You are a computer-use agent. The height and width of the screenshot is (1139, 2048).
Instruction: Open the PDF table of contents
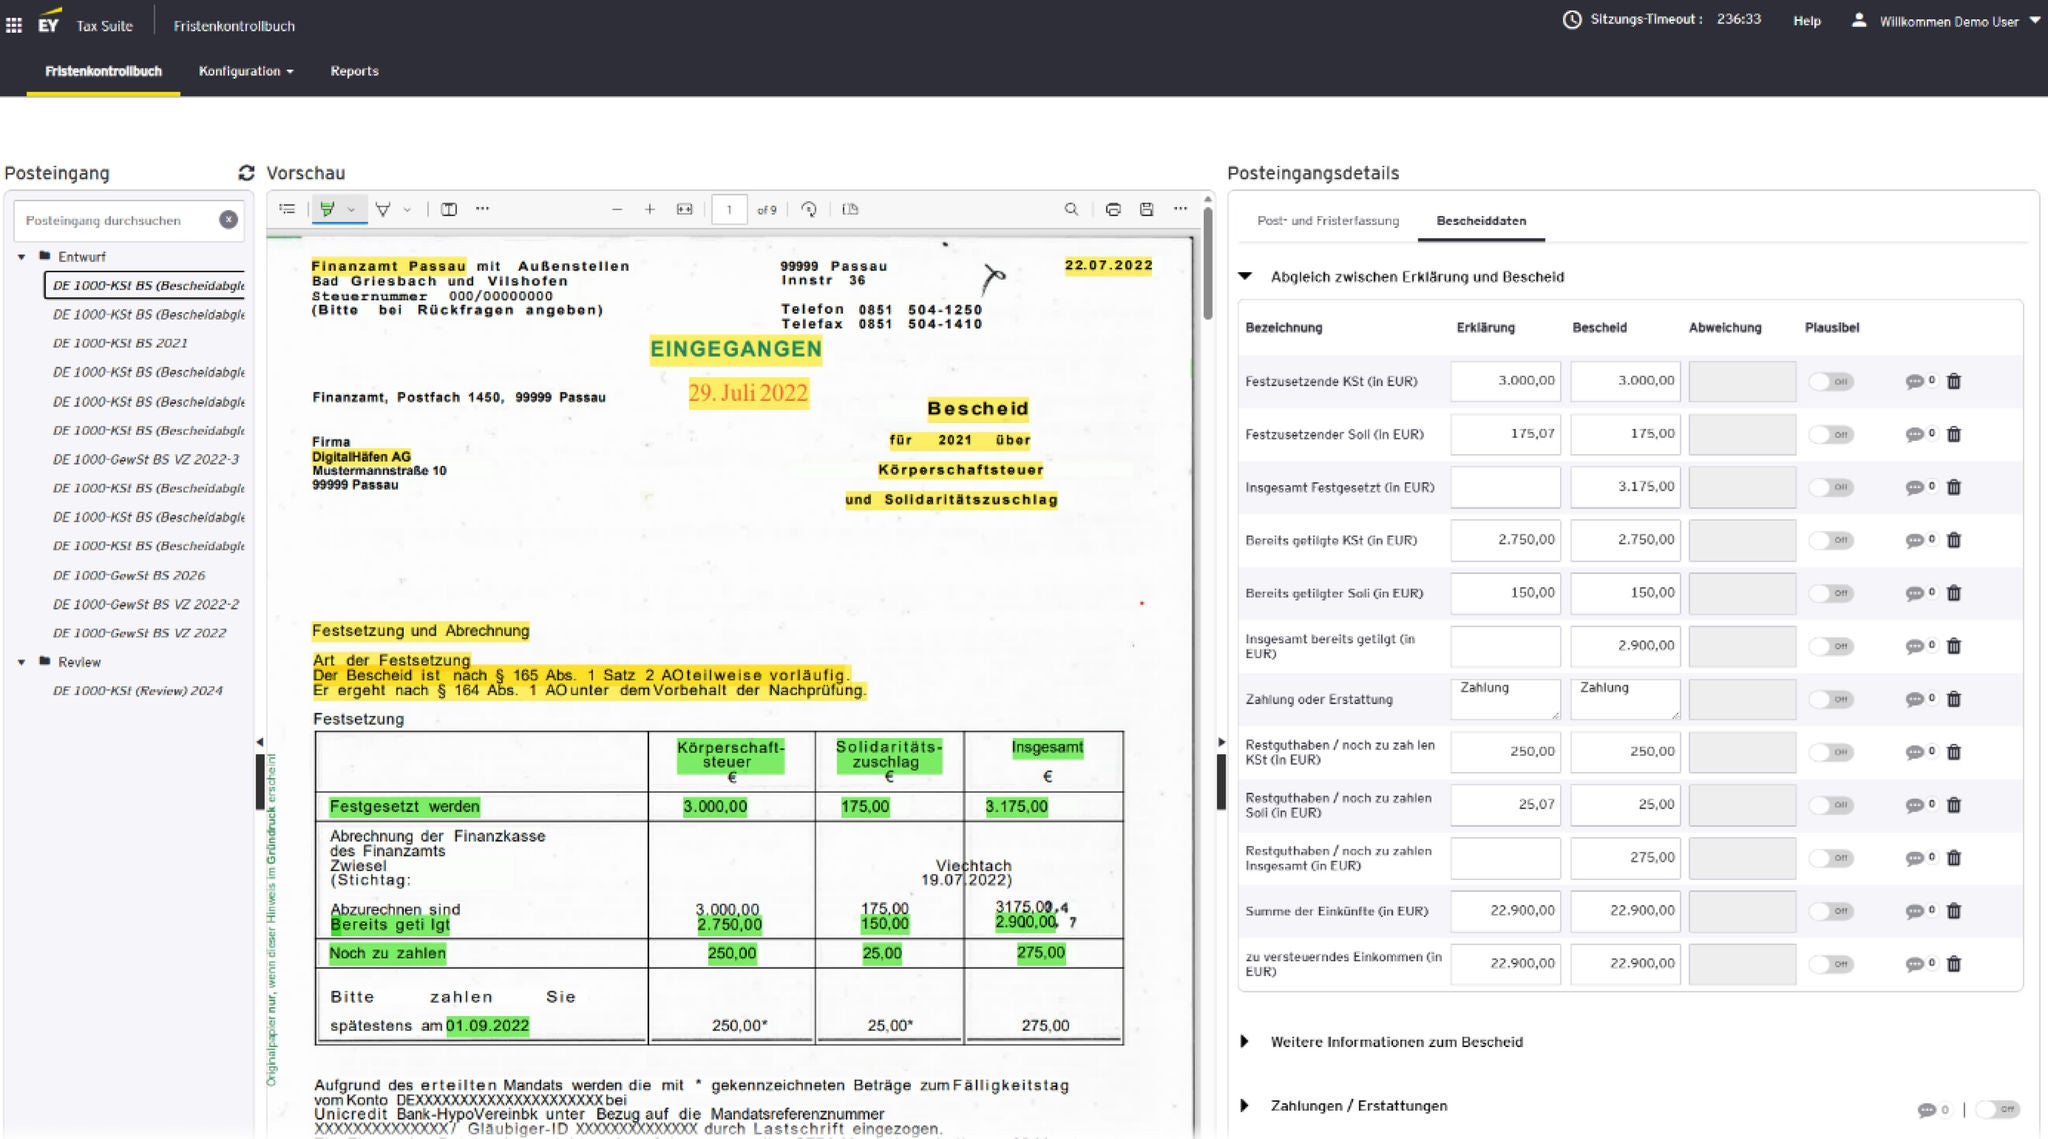(x=287, y=209)
